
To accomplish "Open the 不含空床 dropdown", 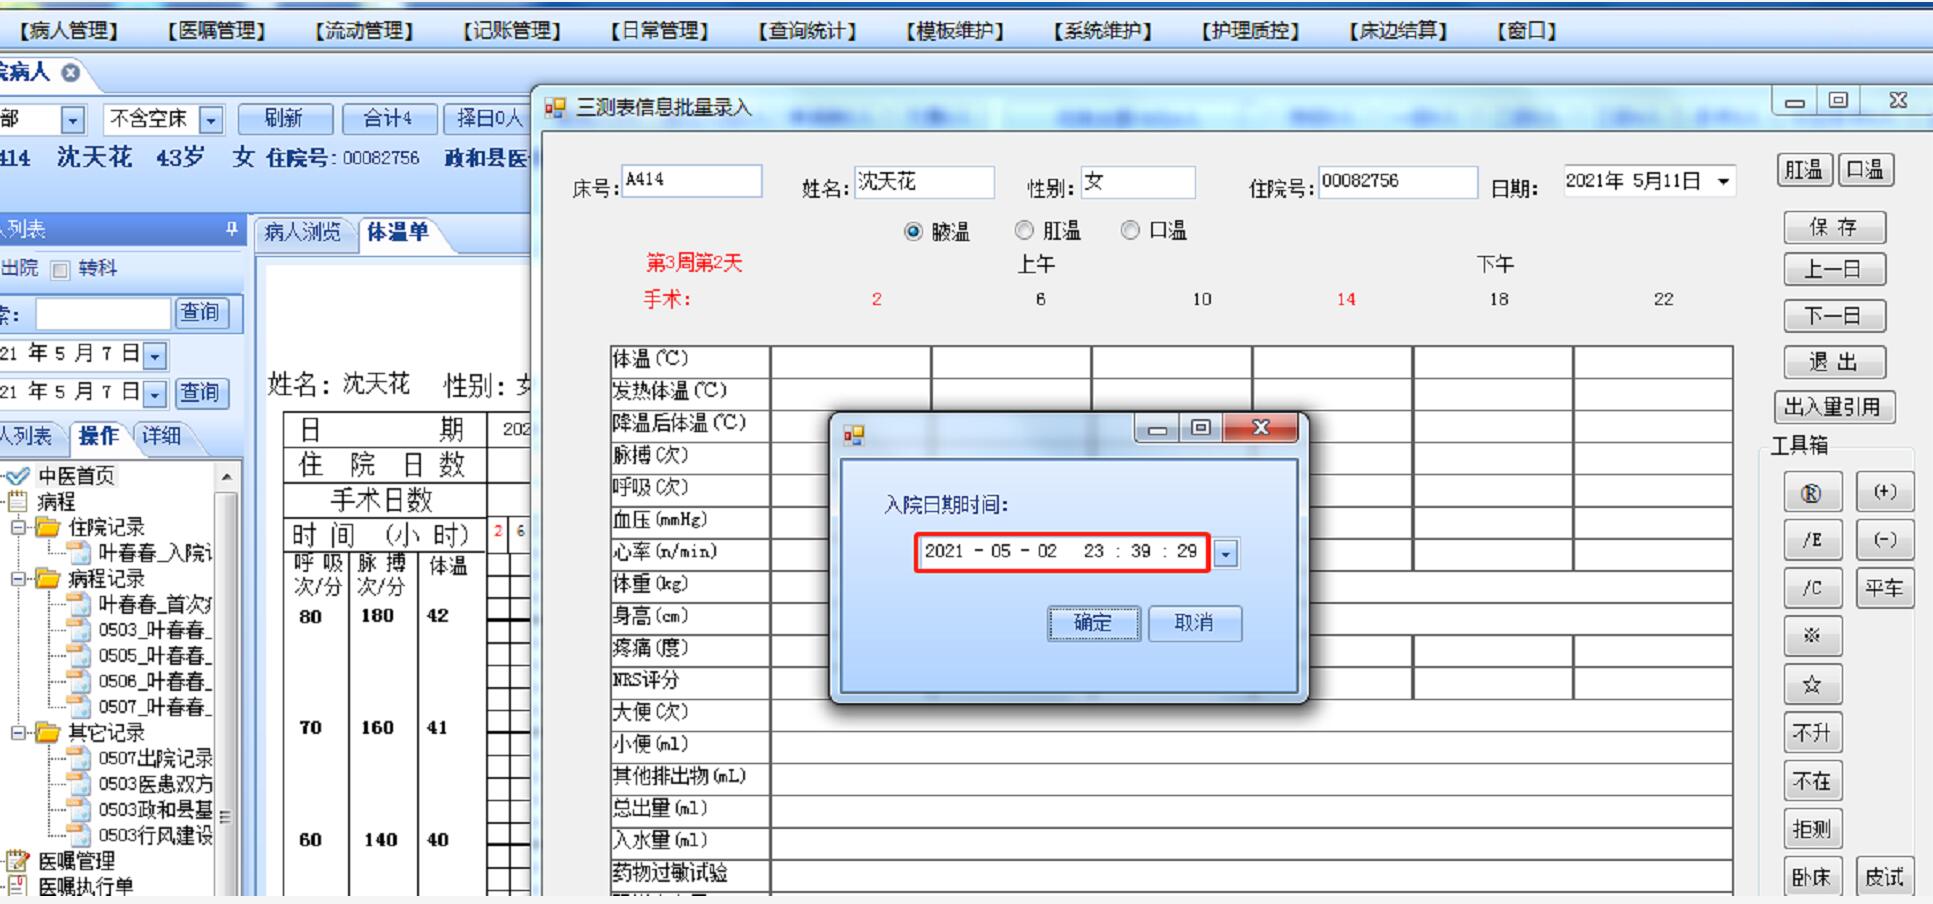I will [210, 120].
